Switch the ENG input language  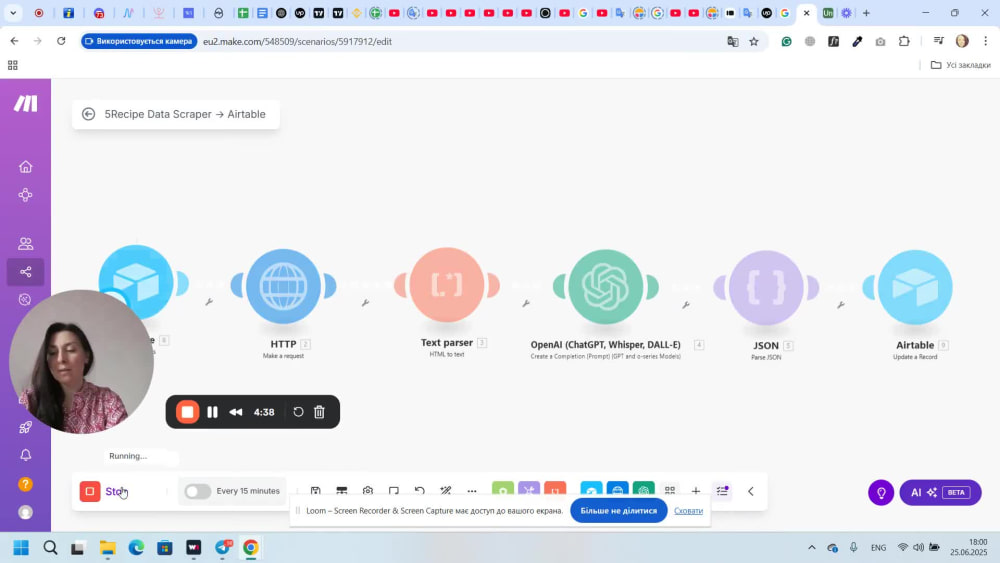[x=878, y=548]
